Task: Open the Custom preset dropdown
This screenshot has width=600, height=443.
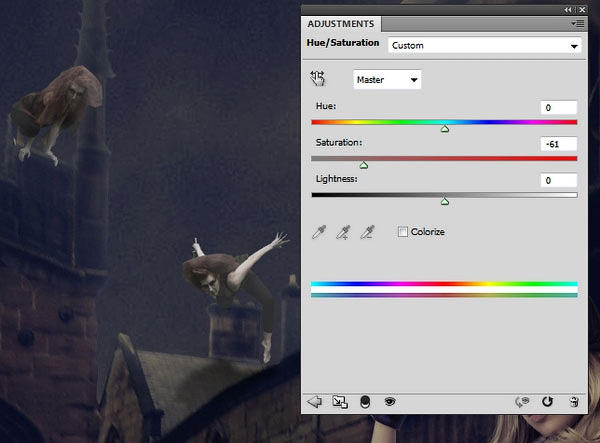Action: [484, 46]
